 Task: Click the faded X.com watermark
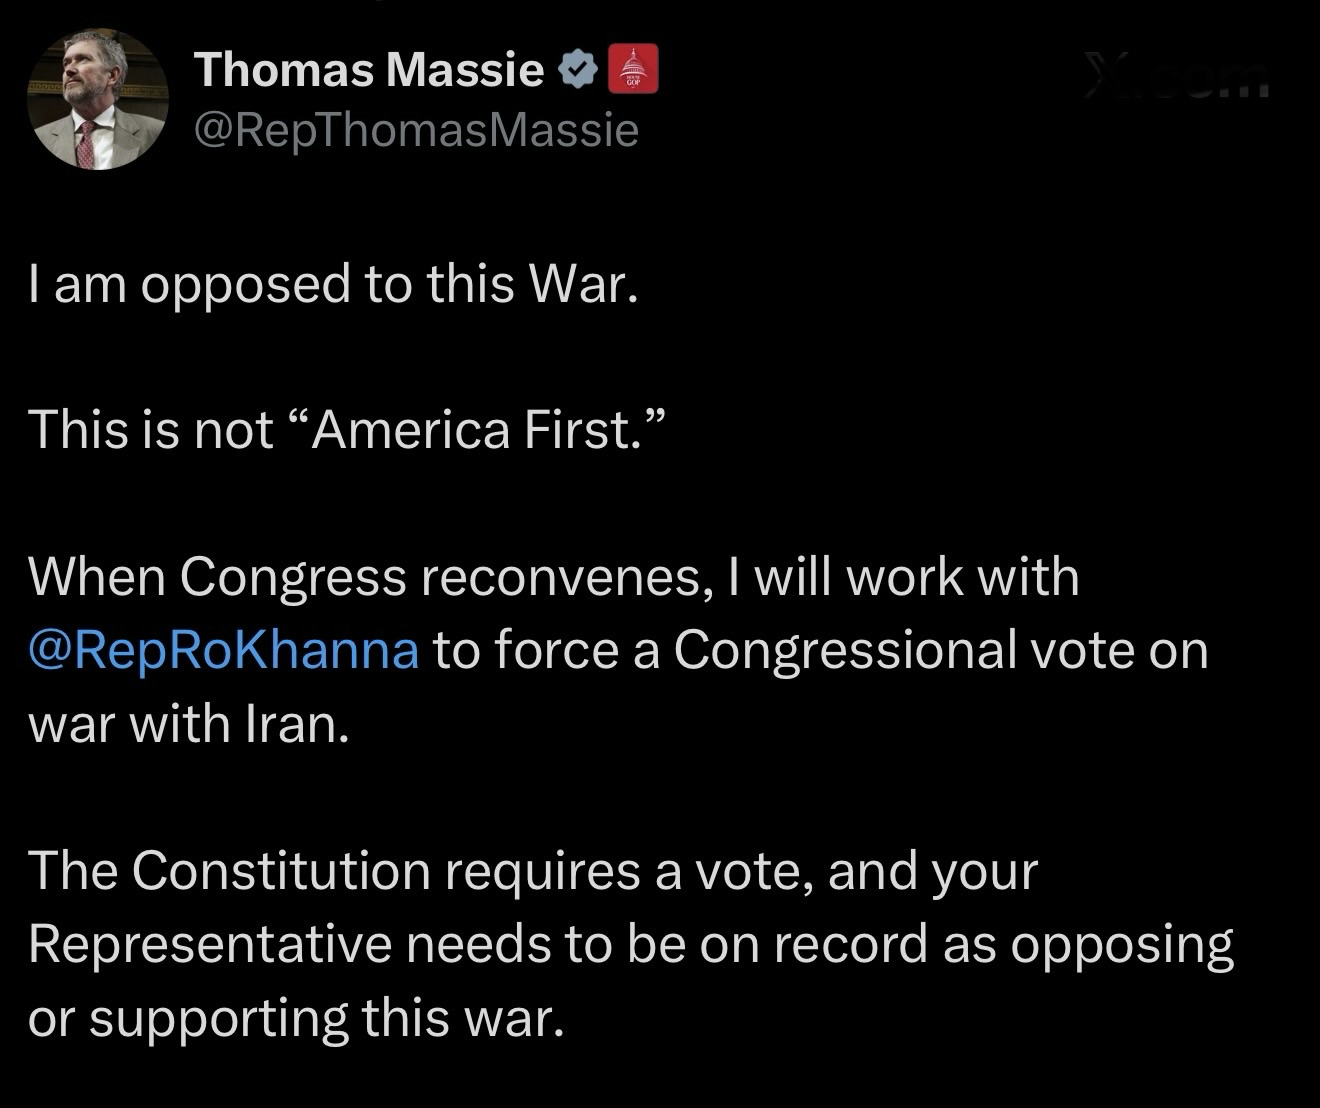(x=1178, y=78)
